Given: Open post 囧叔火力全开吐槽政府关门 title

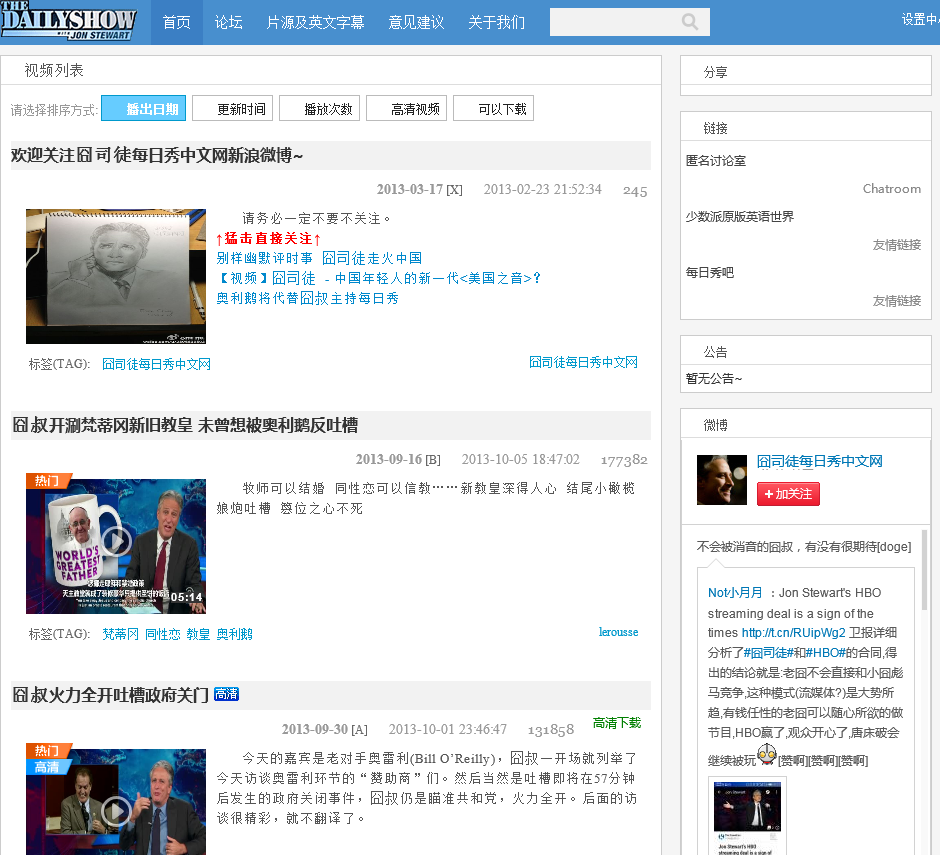Looking at the screenshot, I should pyautogui.click(x=110, y=695).
